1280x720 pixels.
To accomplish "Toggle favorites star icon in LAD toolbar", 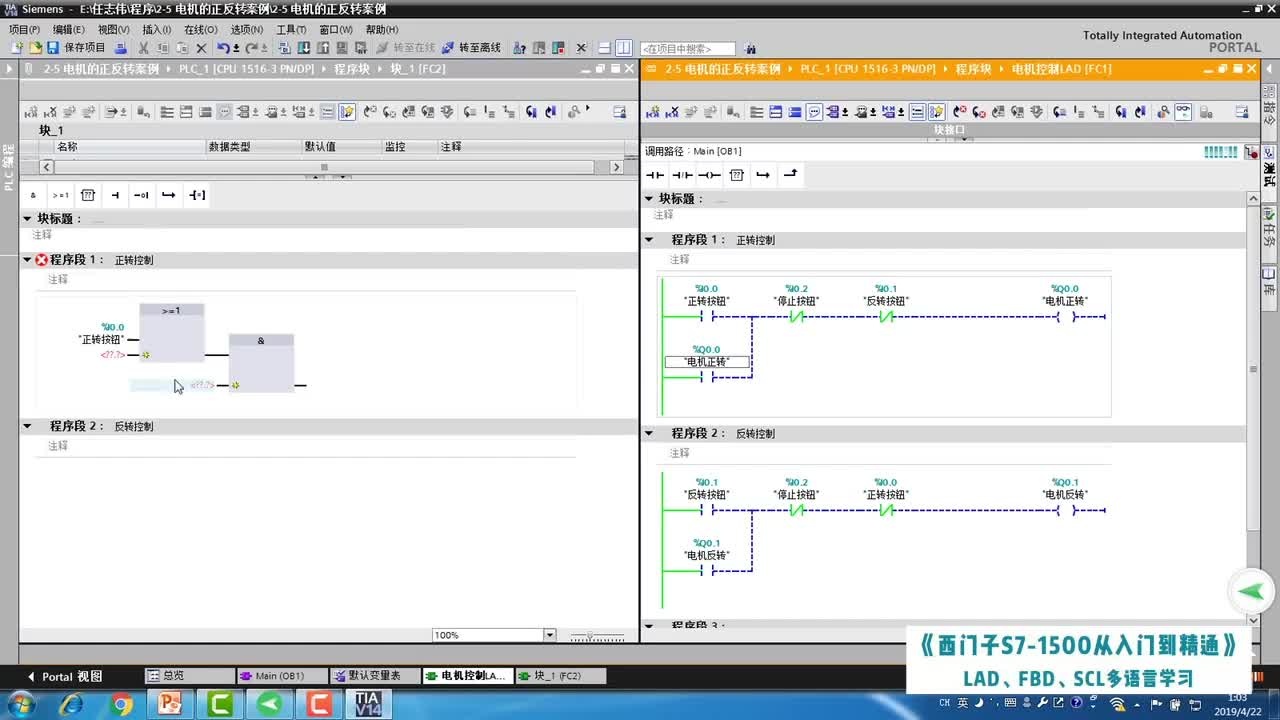I will tap(937, 112).
